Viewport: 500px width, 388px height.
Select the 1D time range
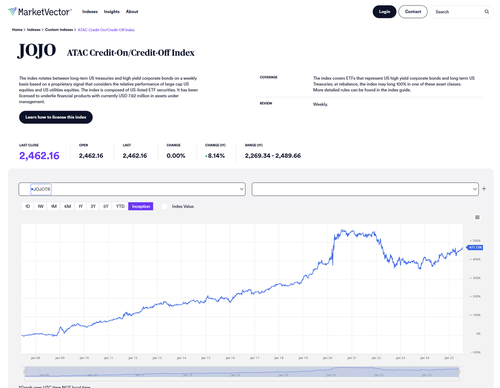pyautogui.click(x=28, y=206)
